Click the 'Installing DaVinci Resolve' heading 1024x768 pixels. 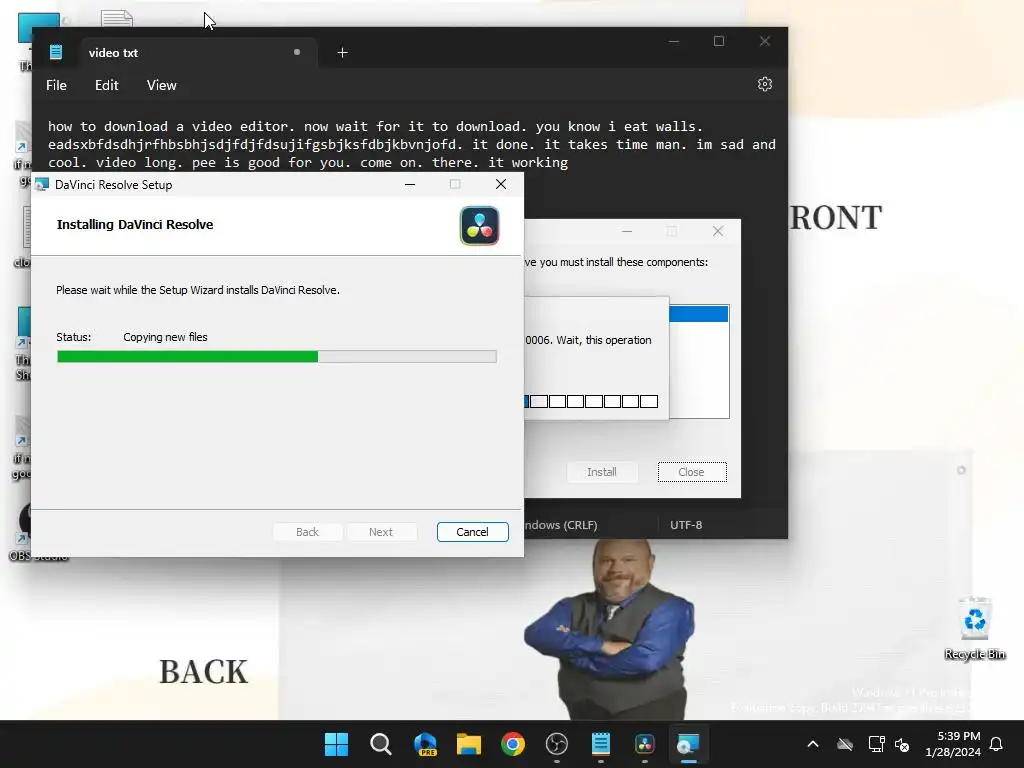pyautogui.click(x=135, y=225)
